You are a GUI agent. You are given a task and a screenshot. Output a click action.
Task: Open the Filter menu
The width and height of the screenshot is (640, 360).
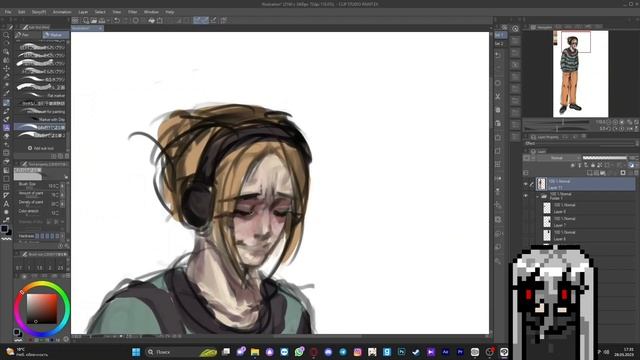click(133, 12)
